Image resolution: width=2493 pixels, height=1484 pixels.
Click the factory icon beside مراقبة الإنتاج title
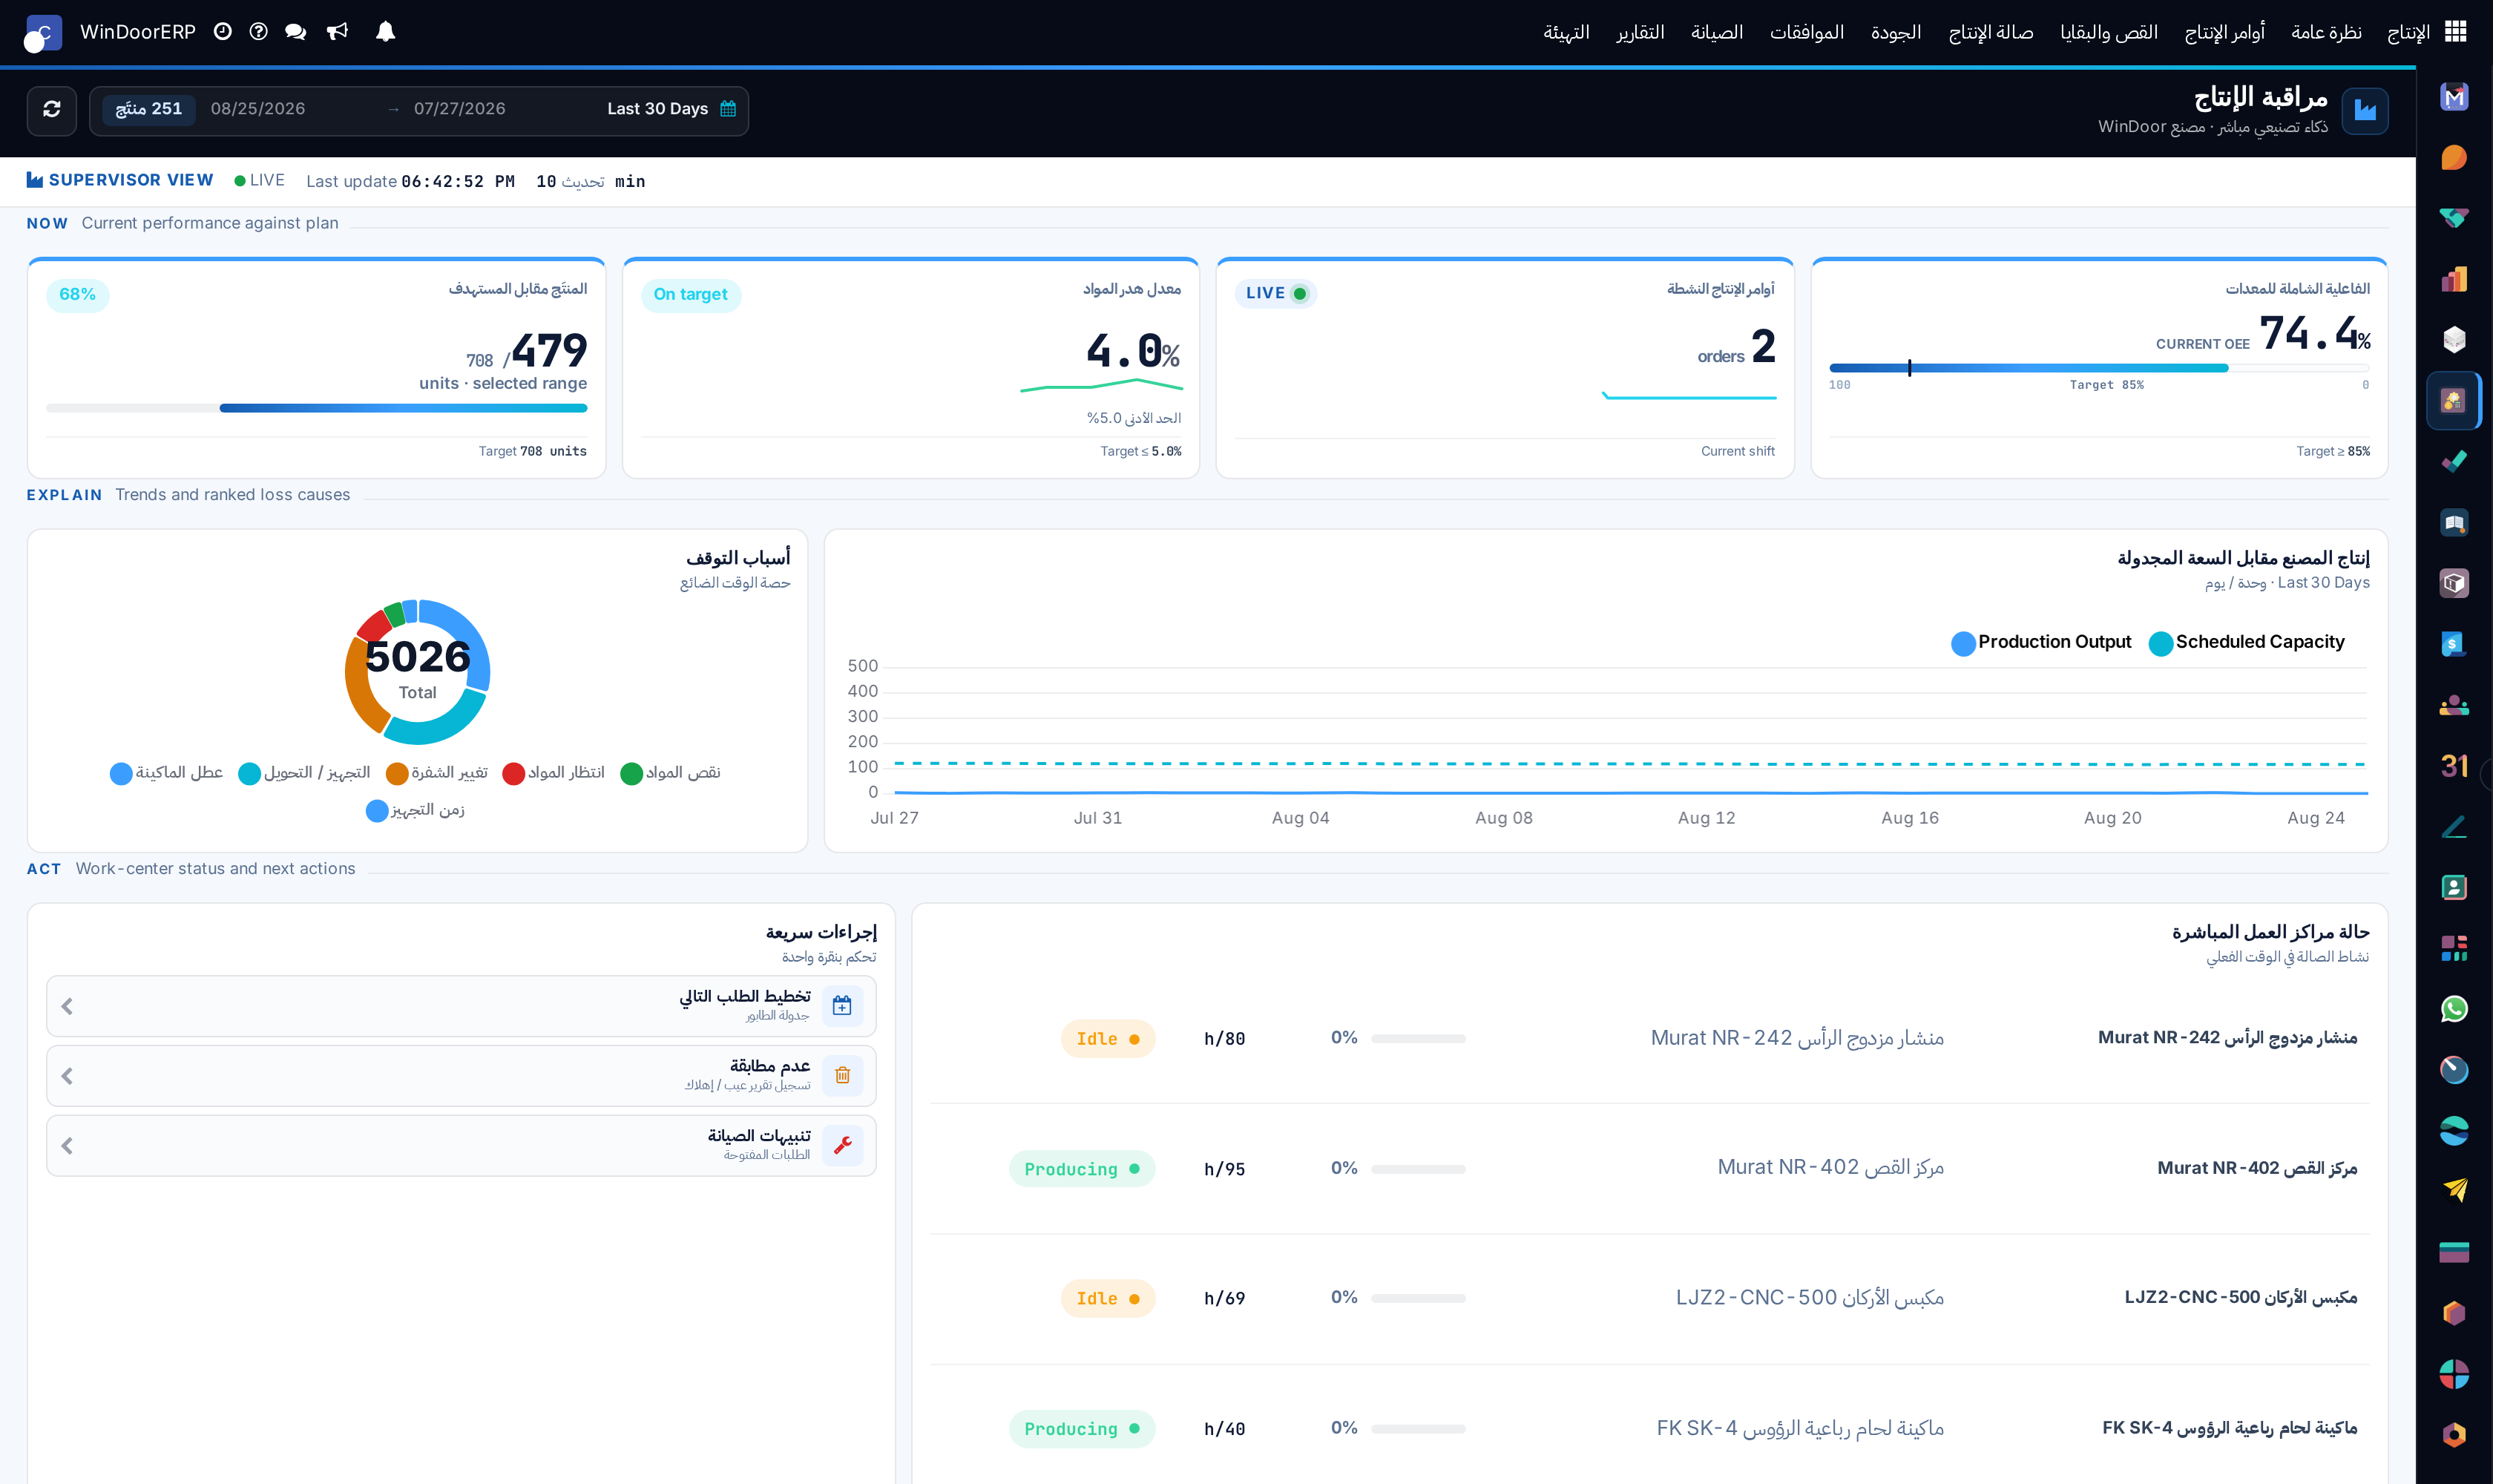click(2364, 110)
